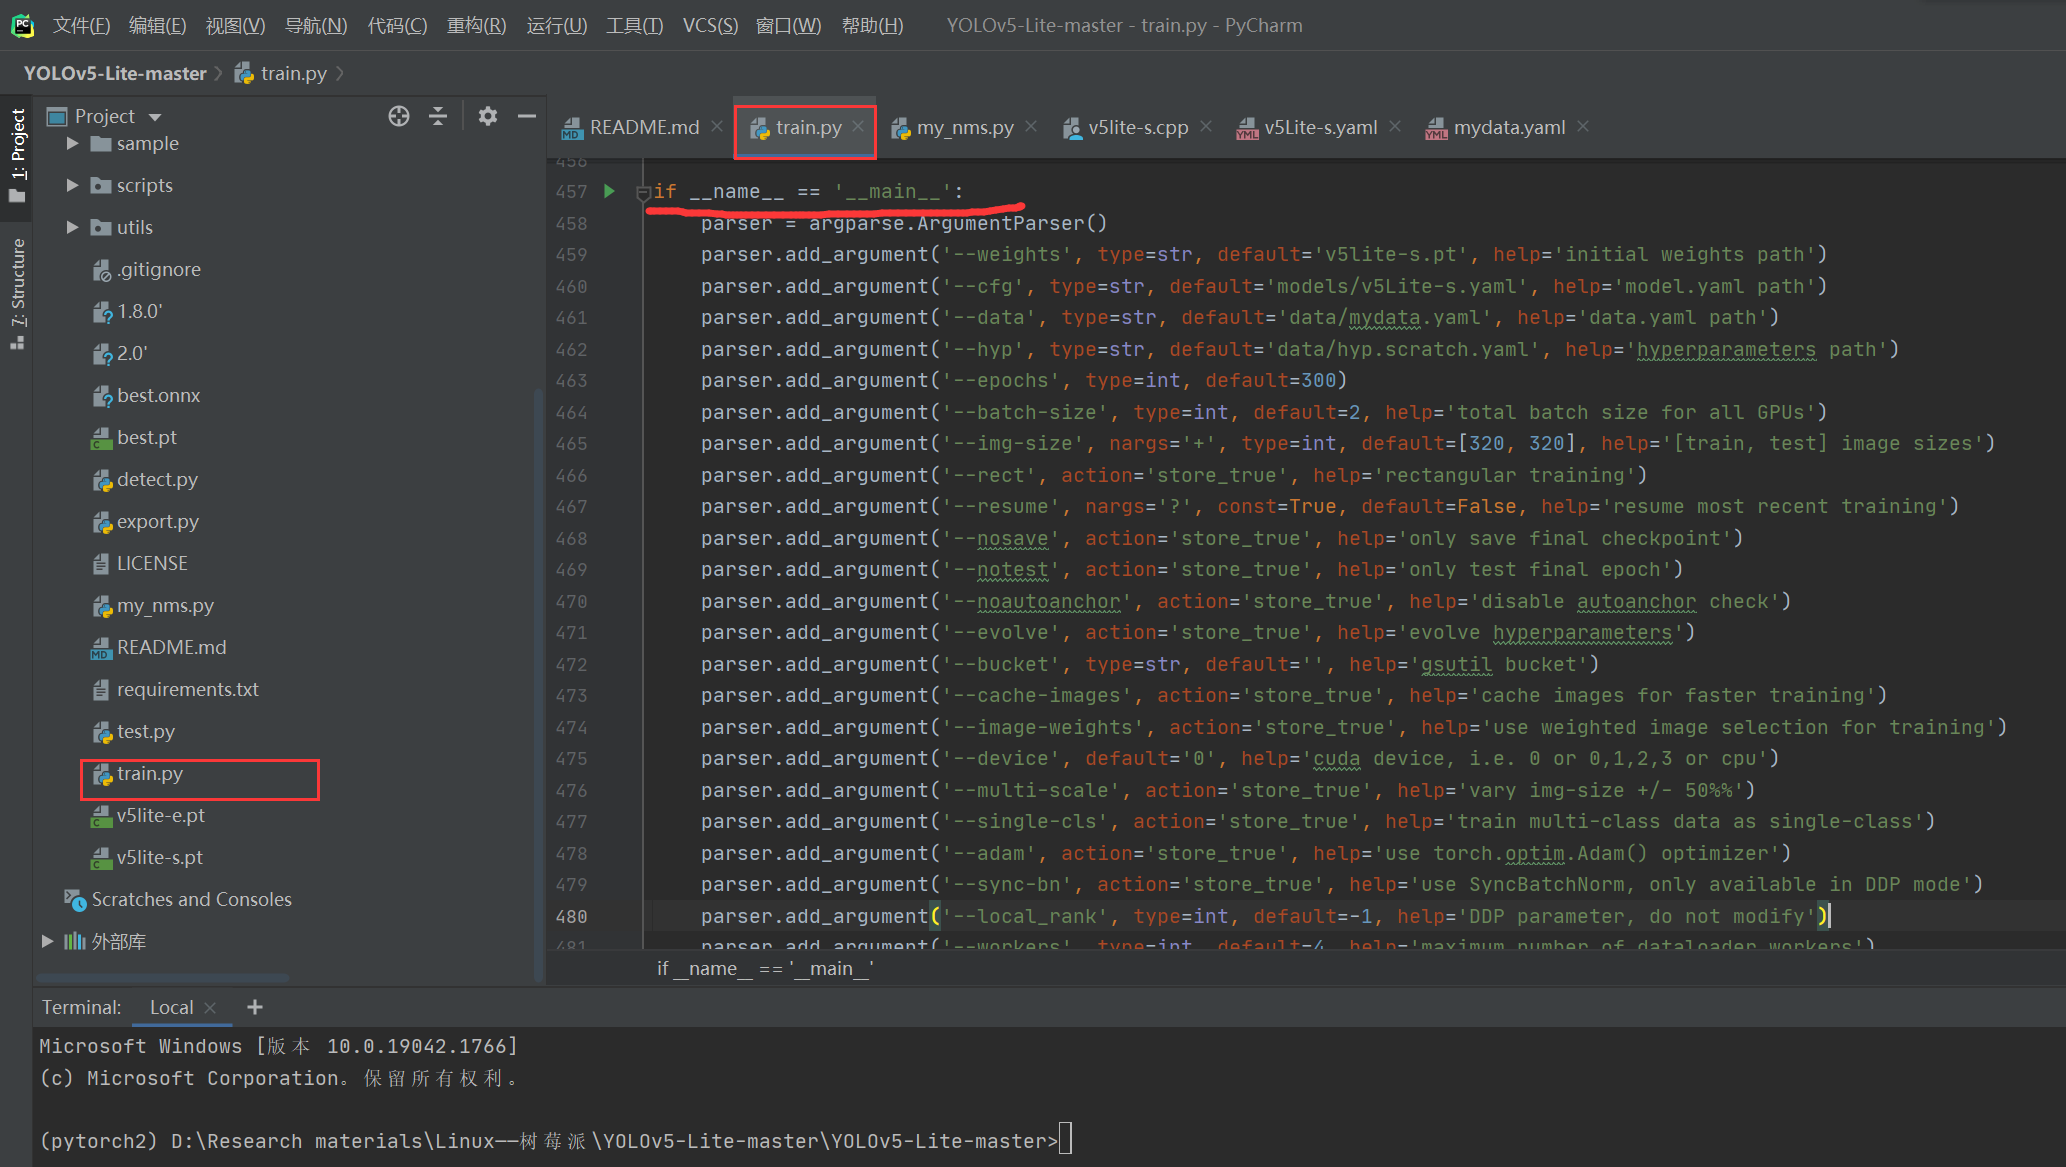Select test.py in project tree
This screenshot has width=2066, height=1167.
[x=133, y=731]
